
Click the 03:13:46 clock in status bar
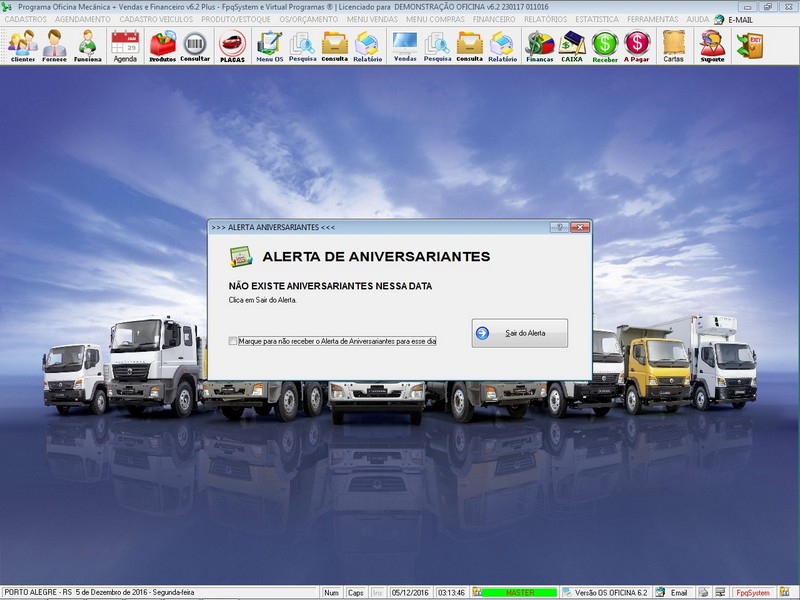[x=452, y=592]
